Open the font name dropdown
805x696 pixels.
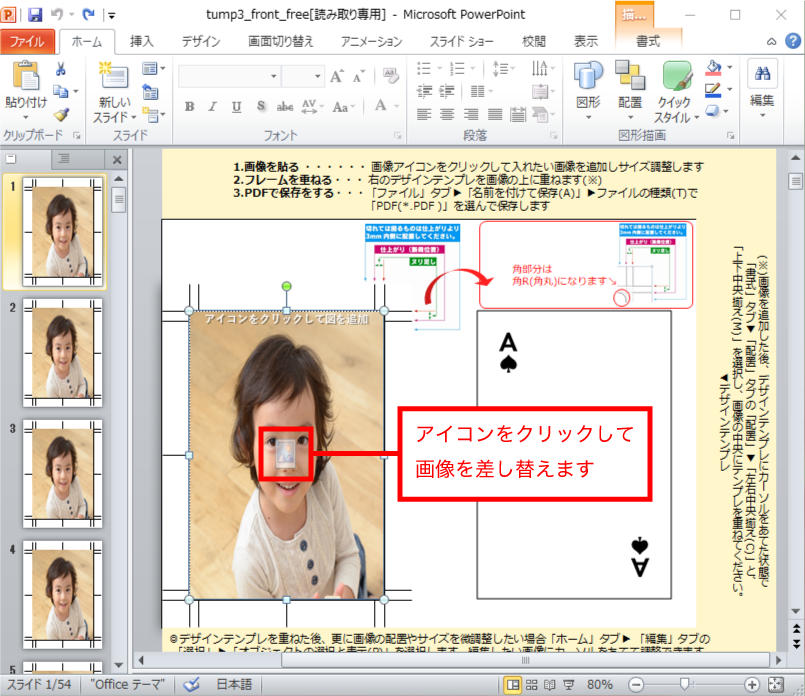[x=273, y=77]
